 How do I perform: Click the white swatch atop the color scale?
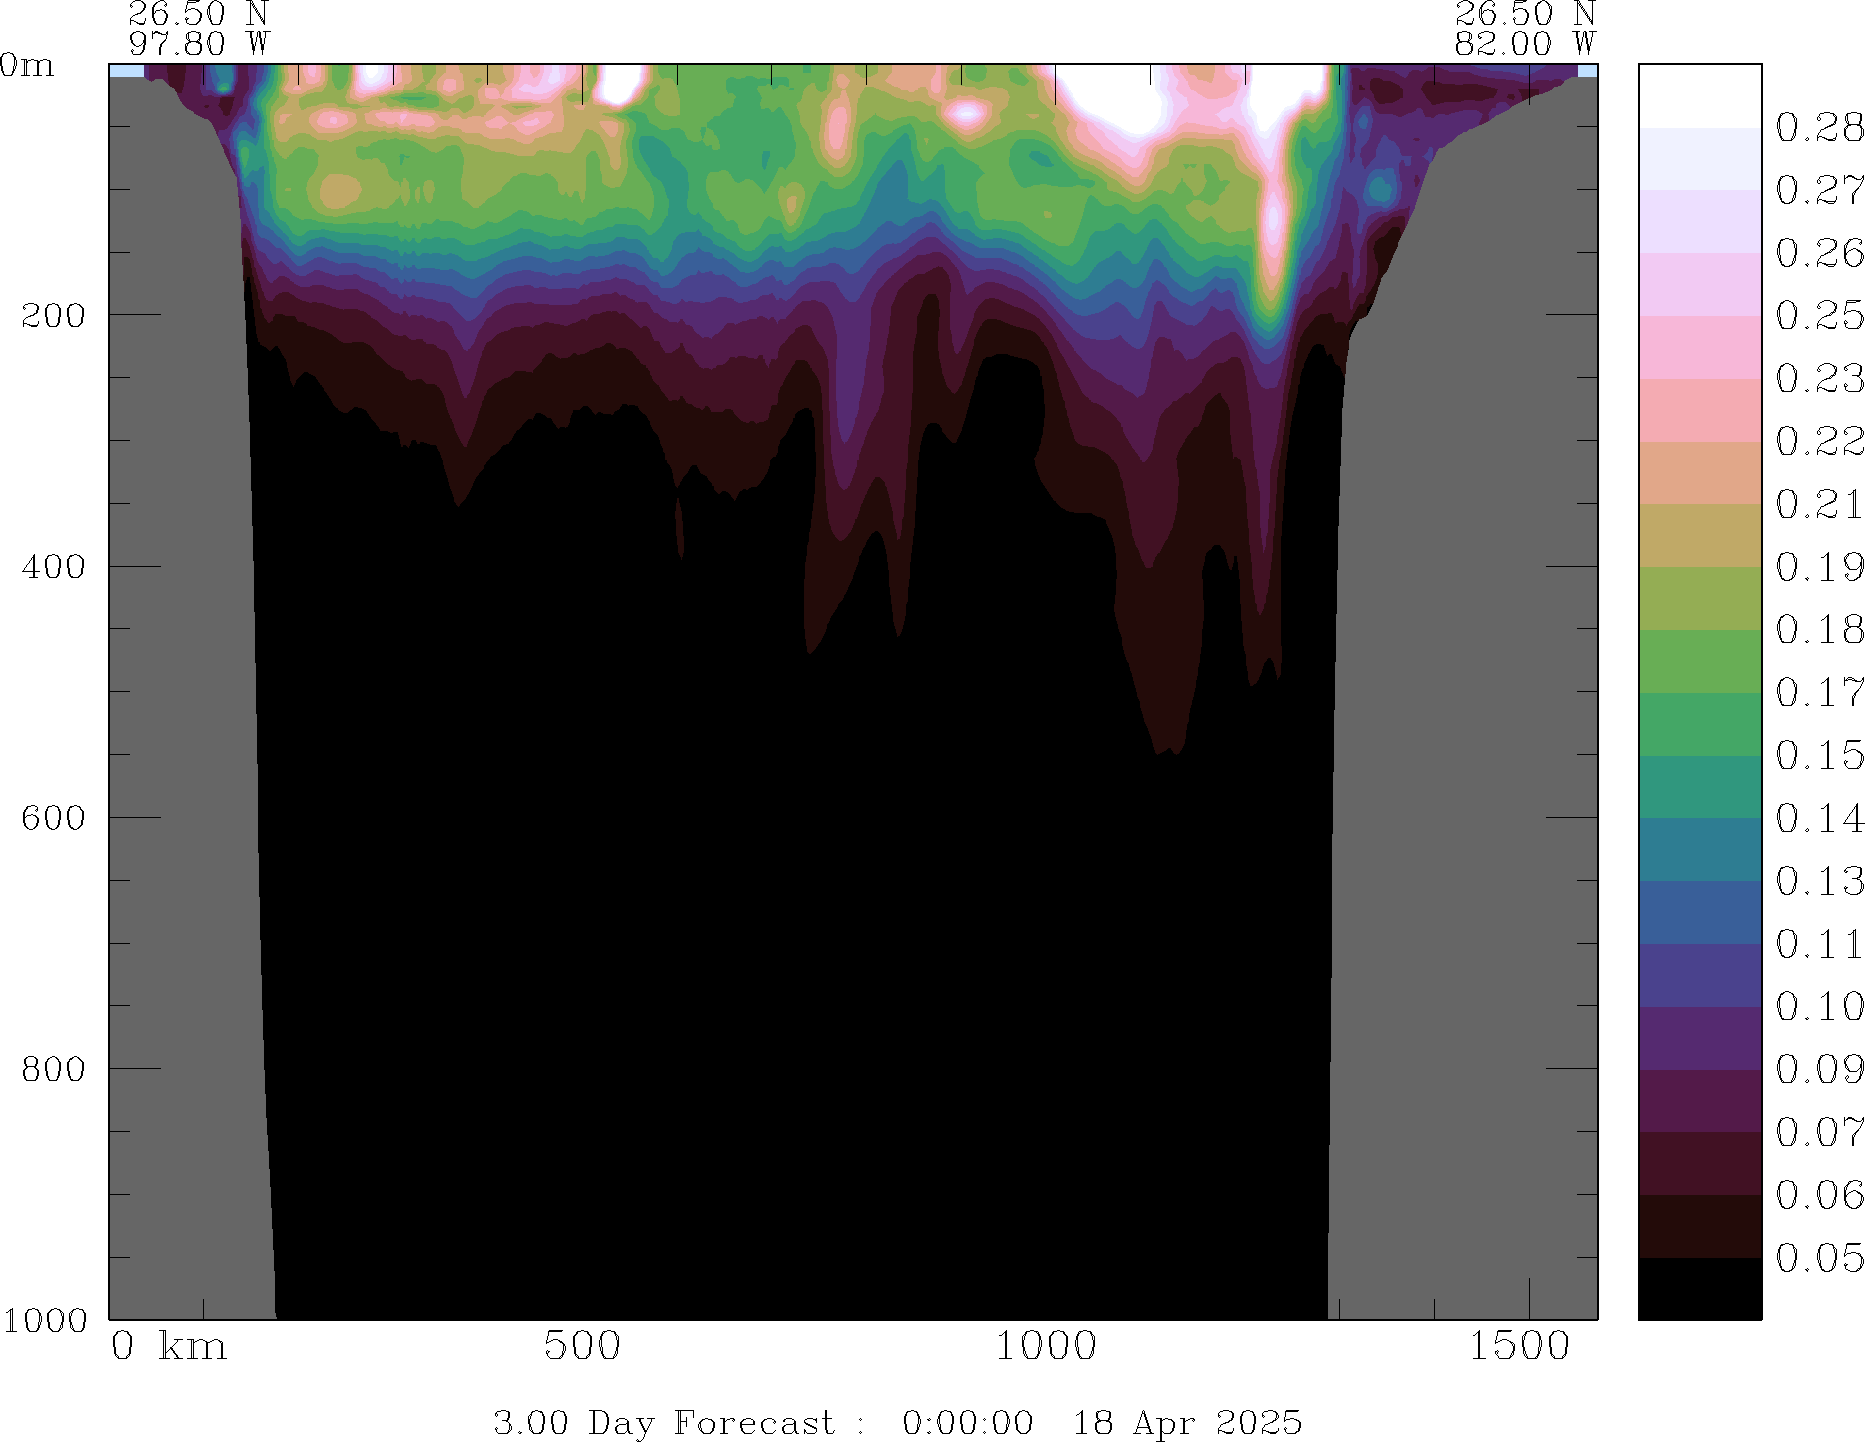point(1699,96)
